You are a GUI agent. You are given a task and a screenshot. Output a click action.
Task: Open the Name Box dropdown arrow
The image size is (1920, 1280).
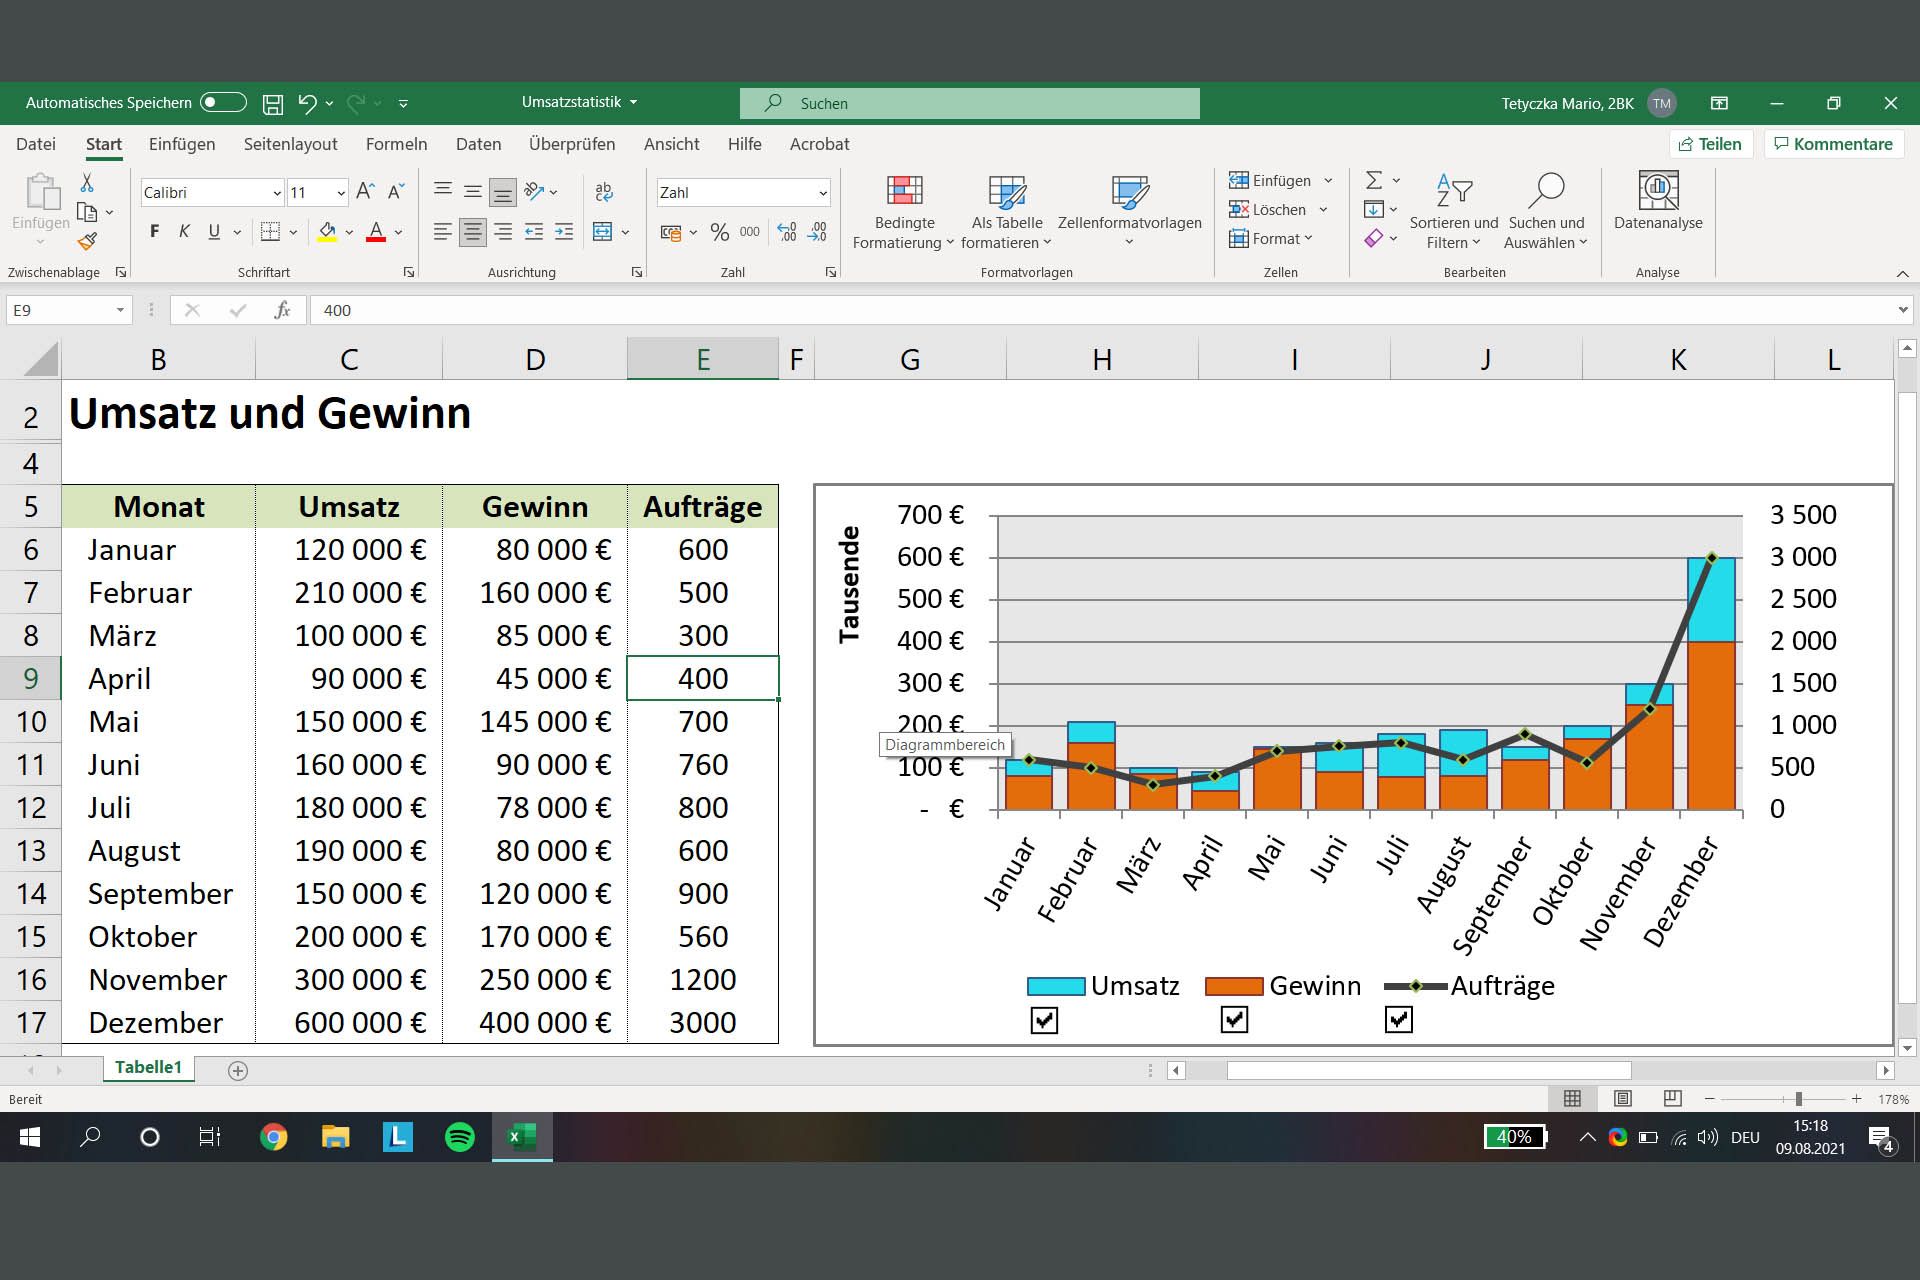coord(120,310)
